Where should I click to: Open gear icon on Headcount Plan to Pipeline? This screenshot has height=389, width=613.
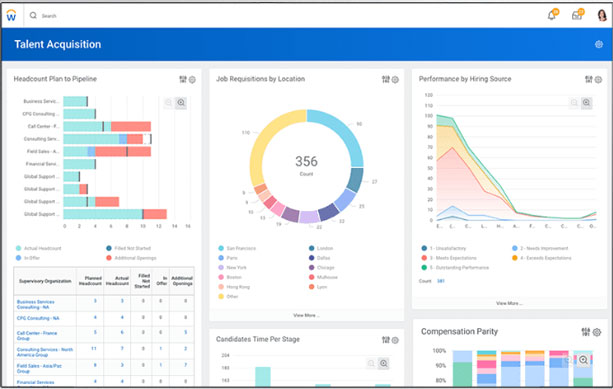[192, 80]
